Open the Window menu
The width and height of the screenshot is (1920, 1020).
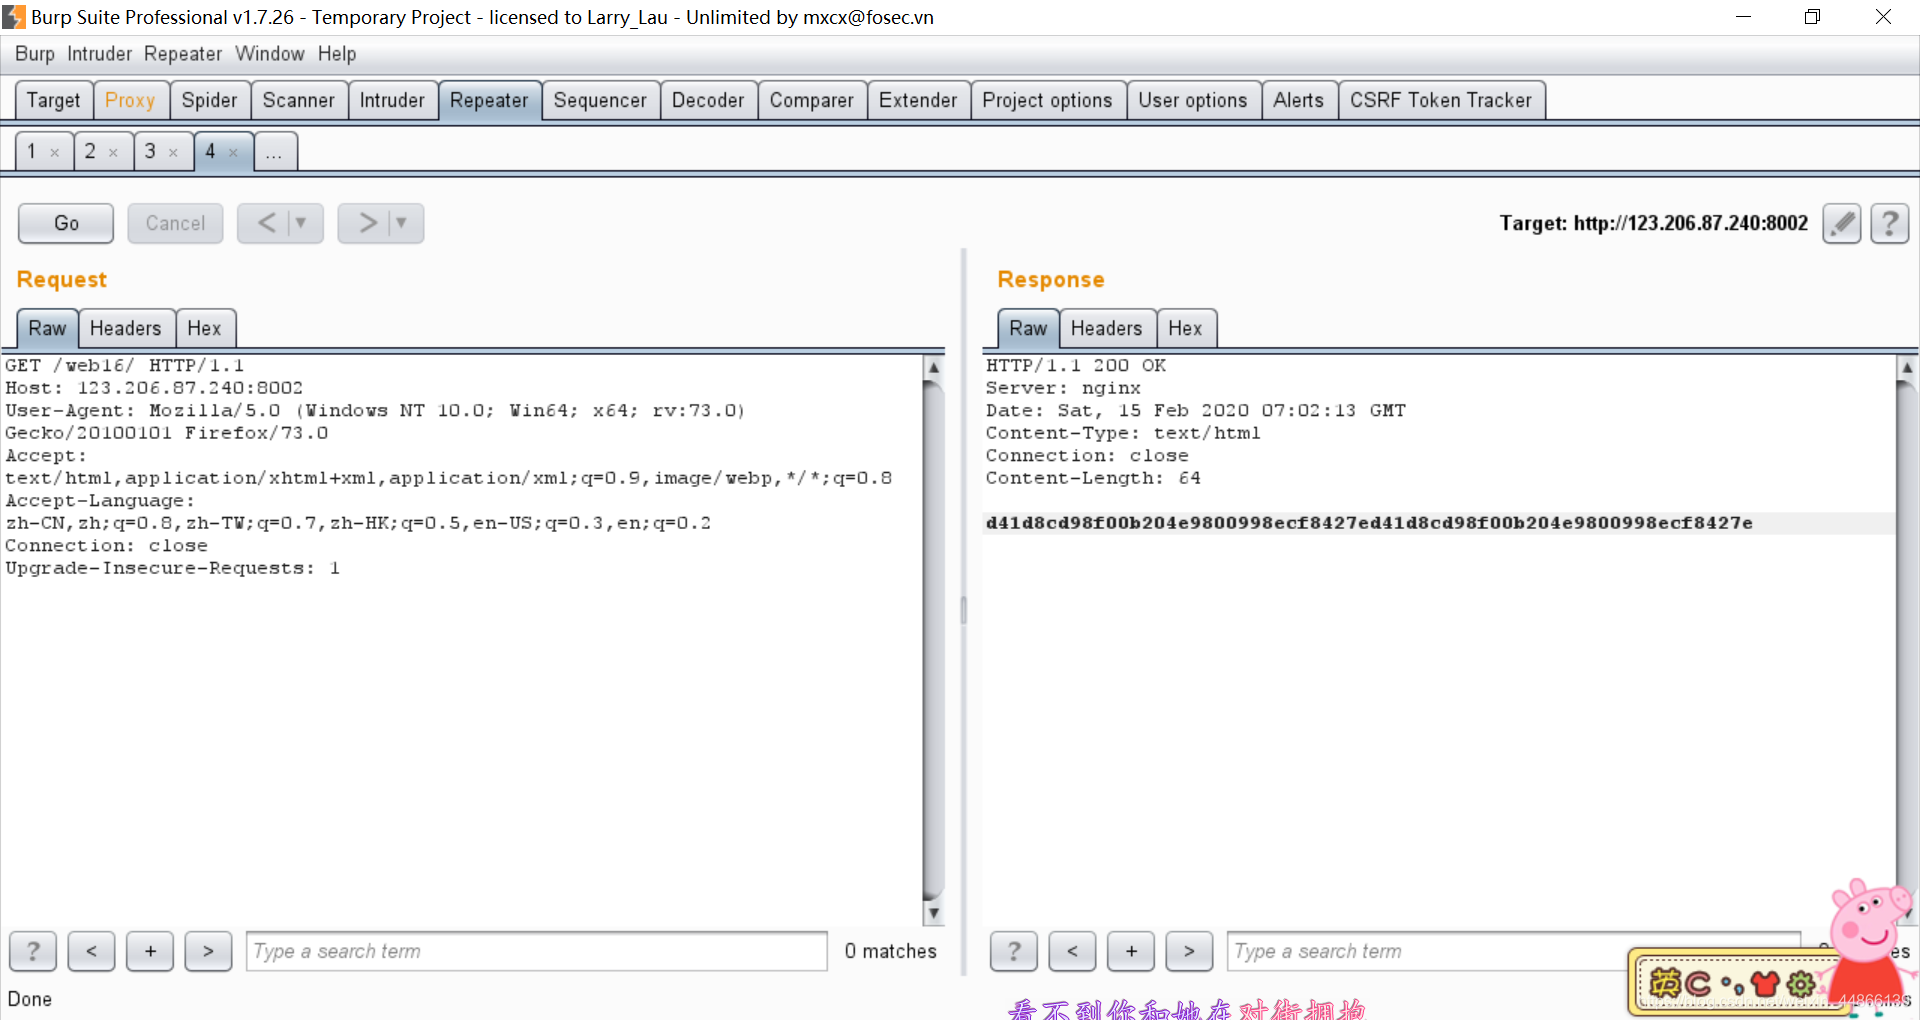click(270, 54)
